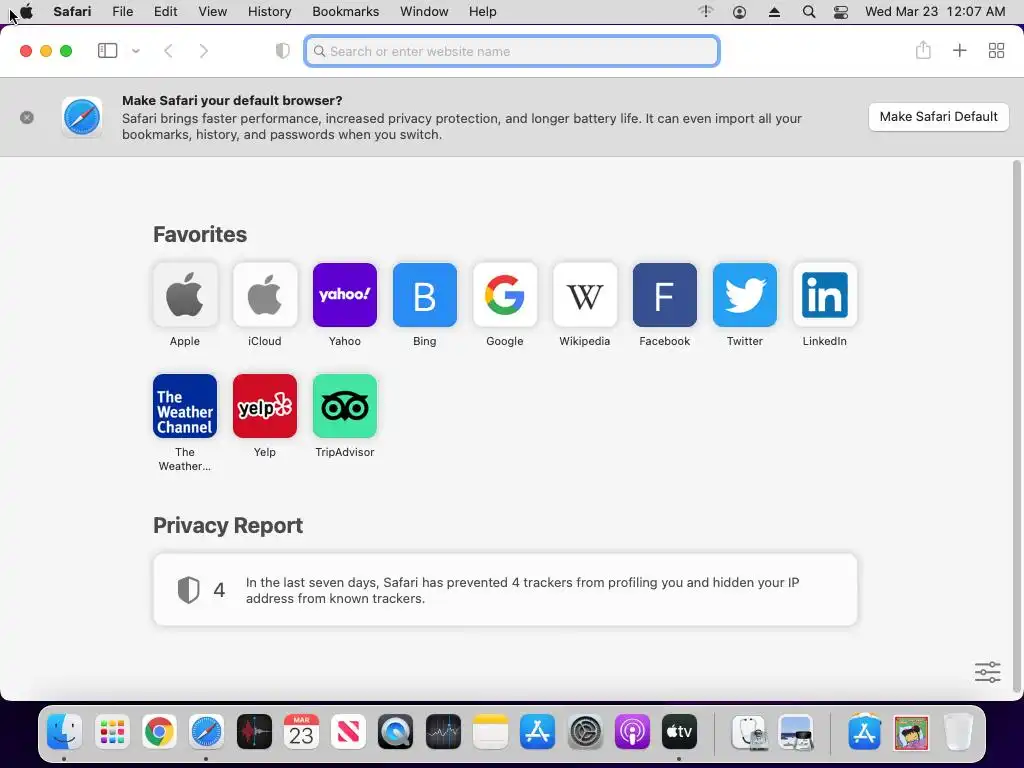Viewport: 1024px width, 768px height.
Task: Open the History menu
Action: [270, 12]
